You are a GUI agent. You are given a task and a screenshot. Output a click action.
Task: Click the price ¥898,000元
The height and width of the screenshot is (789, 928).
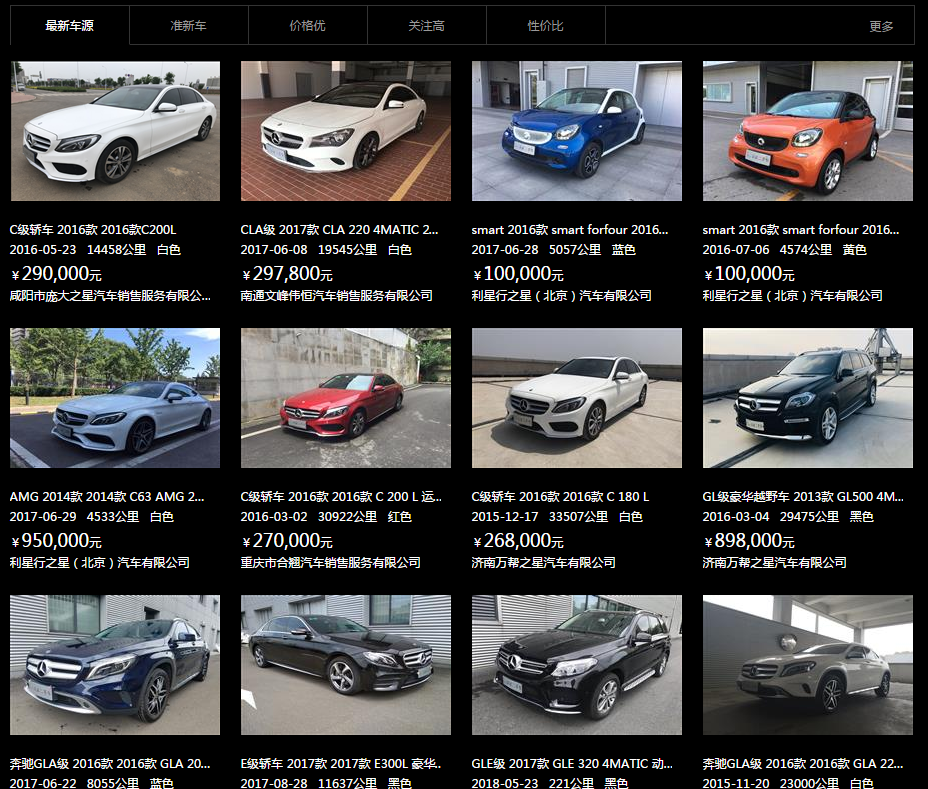pos(749,540)
